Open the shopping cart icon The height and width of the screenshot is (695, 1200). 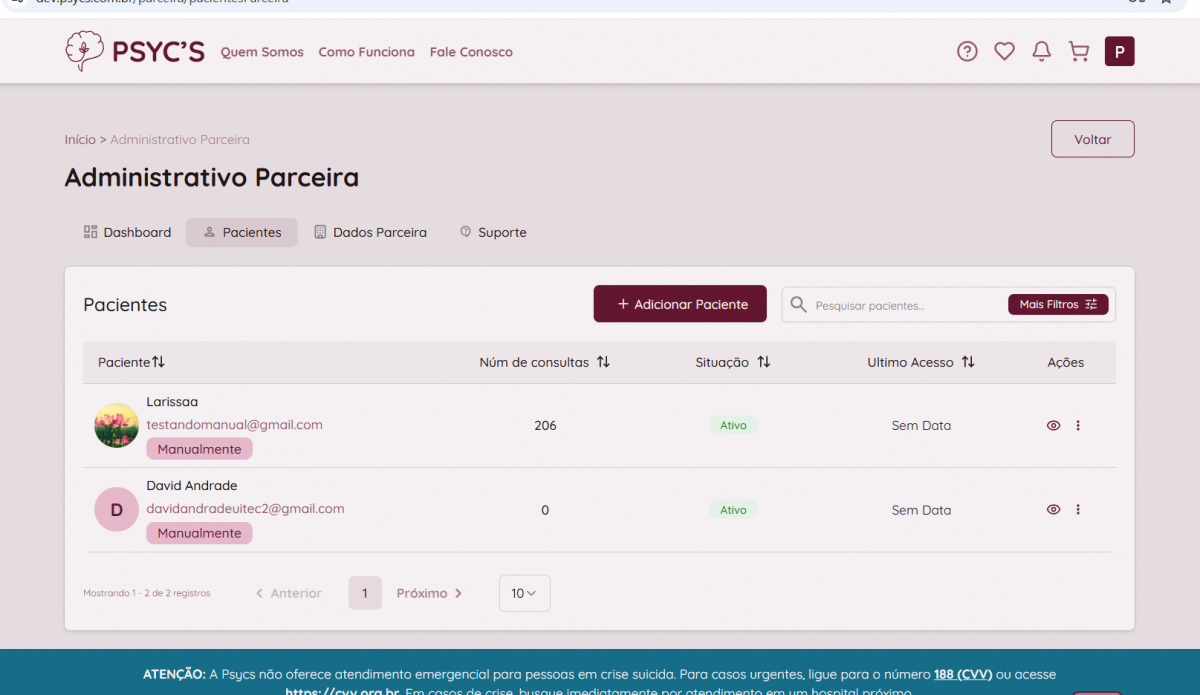(x=1078, y=51)
